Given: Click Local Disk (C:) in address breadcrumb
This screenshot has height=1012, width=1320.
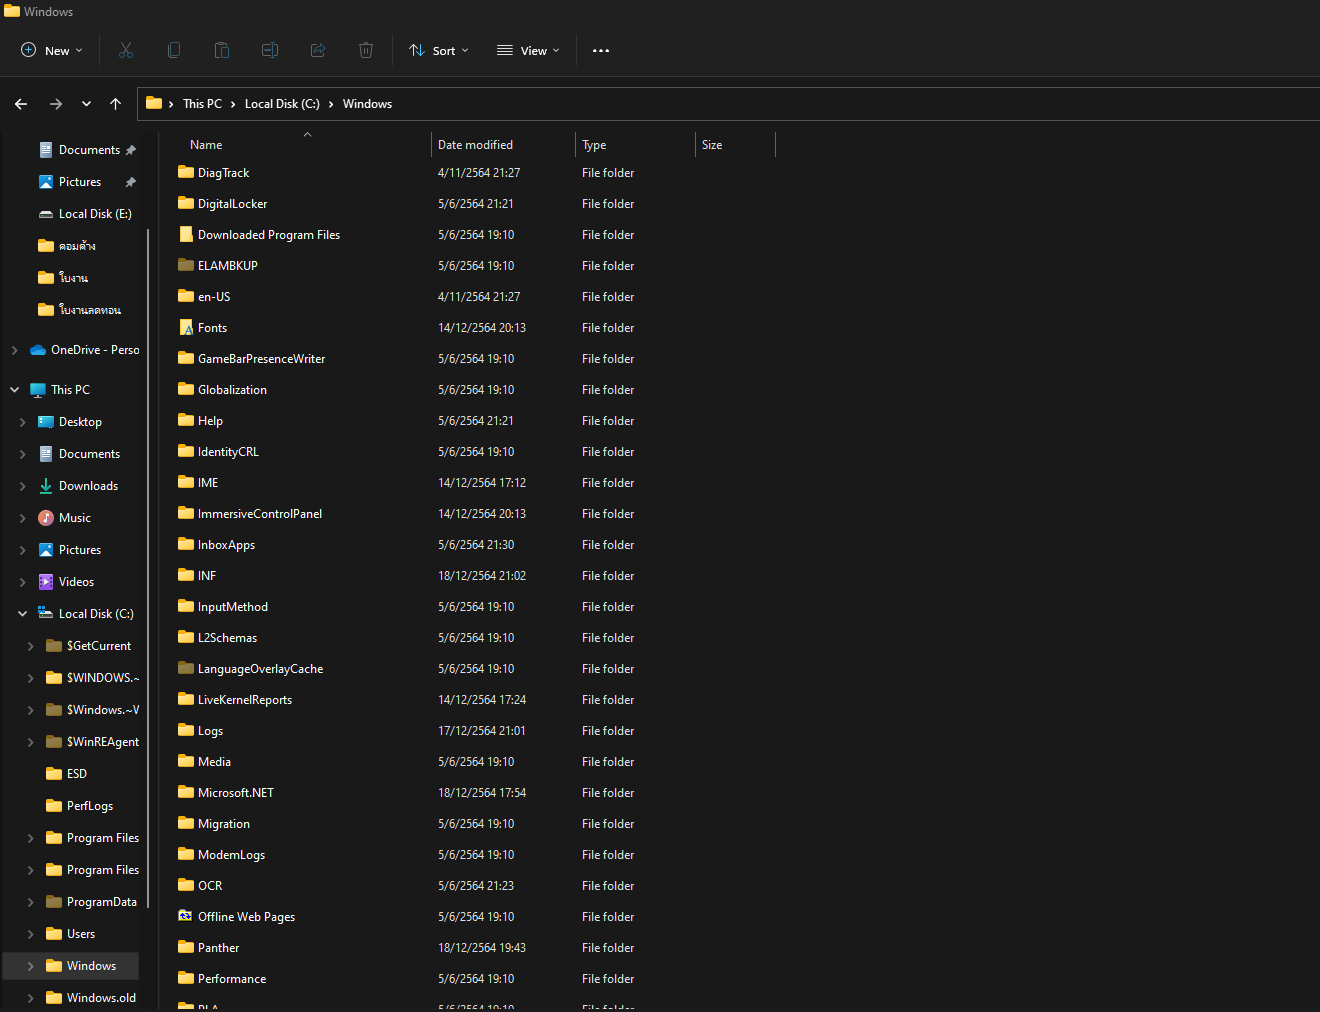Looking at the screenshot, I should [282, 104].
